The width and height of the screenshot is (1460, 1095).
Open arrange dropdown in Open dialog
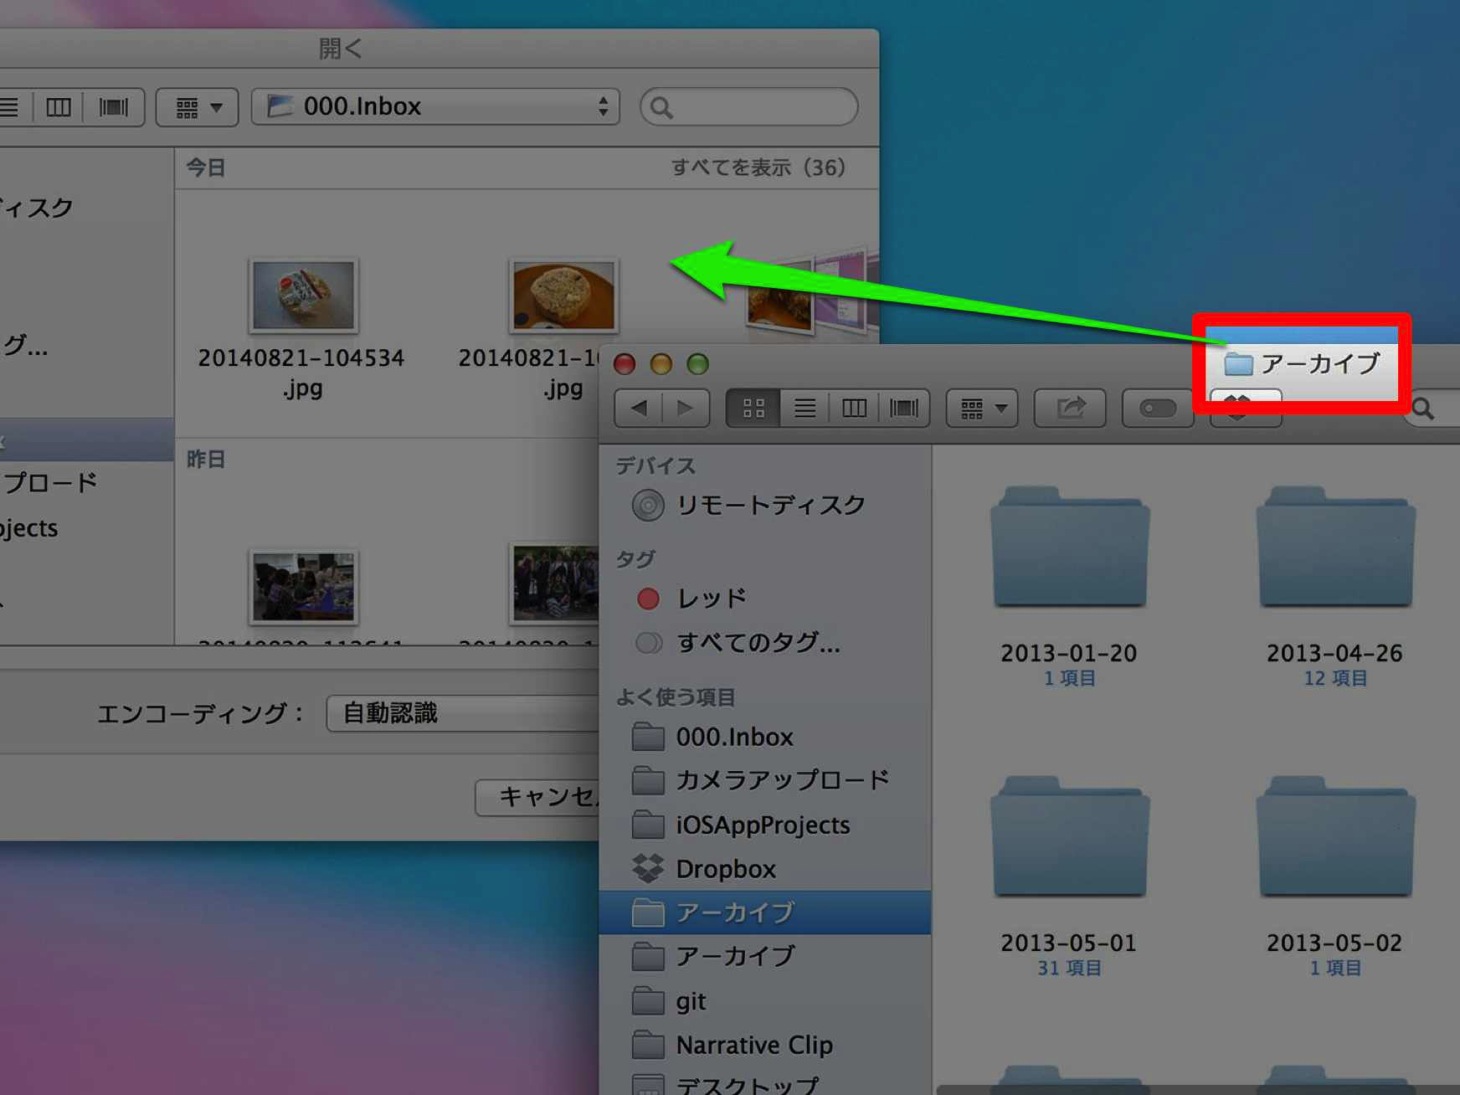pyautogui.click(x=197, y=107)
